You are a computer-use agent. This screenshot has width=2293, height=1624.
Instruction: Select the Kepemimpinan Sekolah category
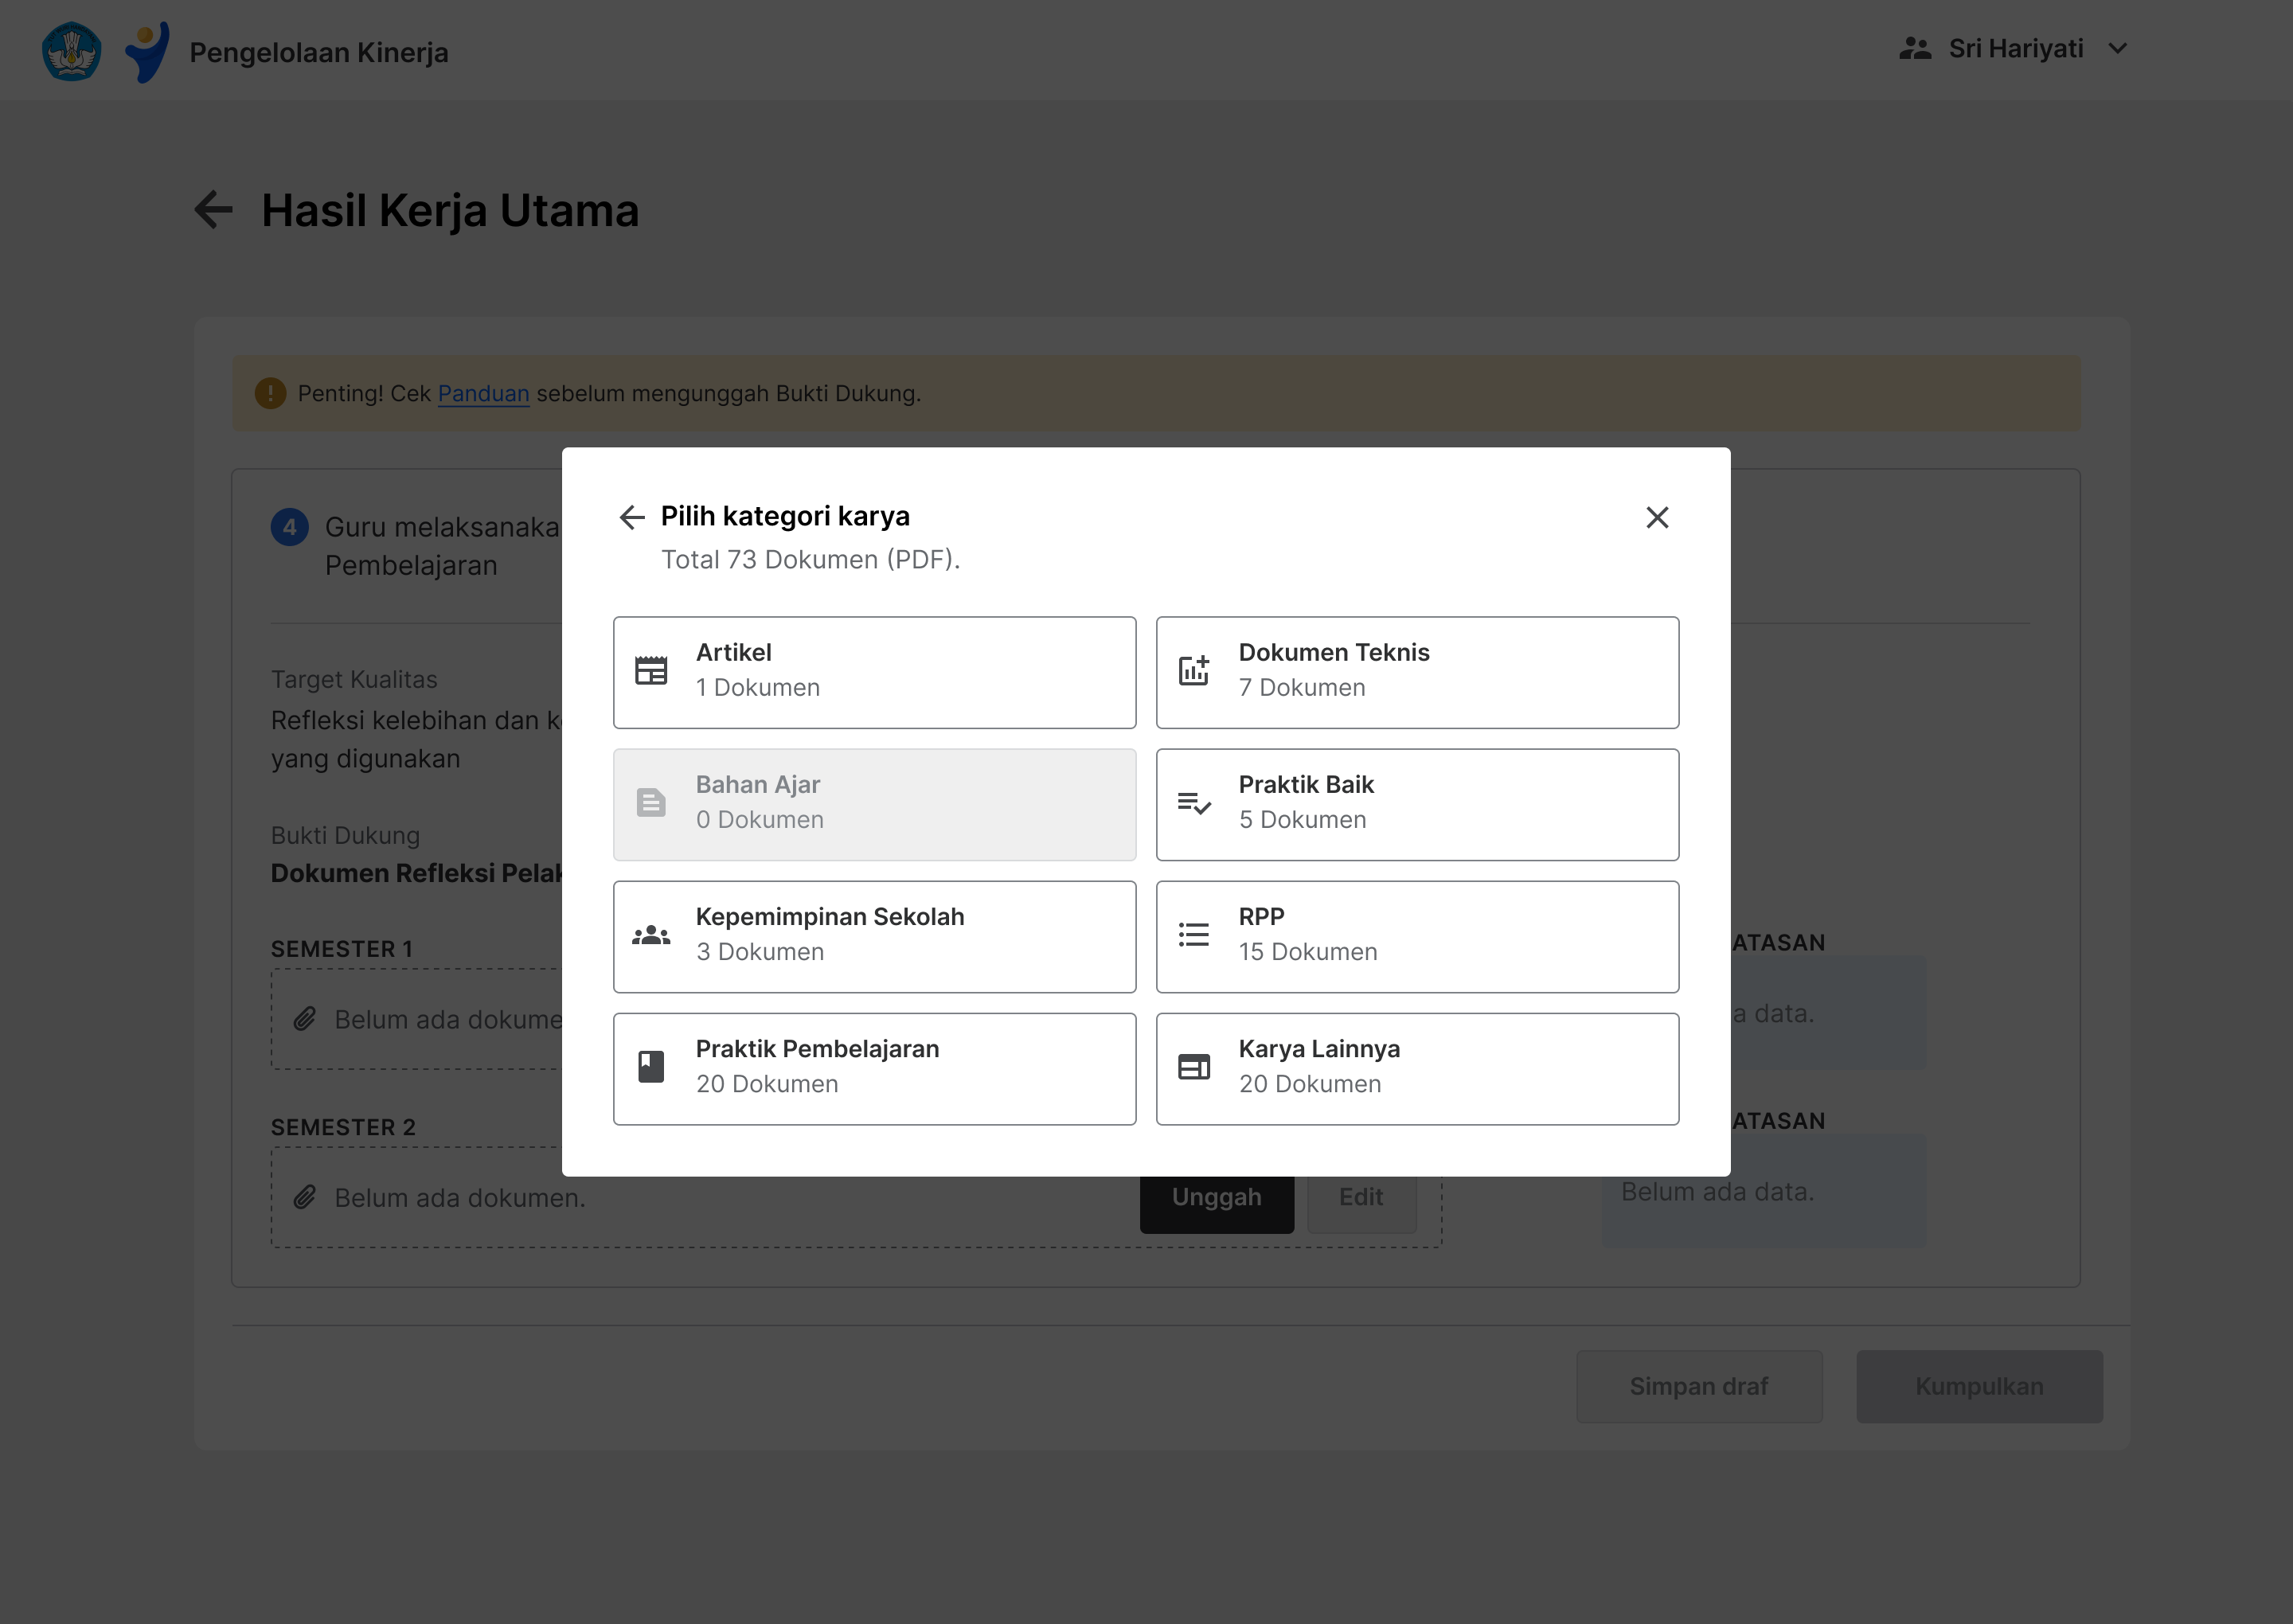(x=874, y=936)
